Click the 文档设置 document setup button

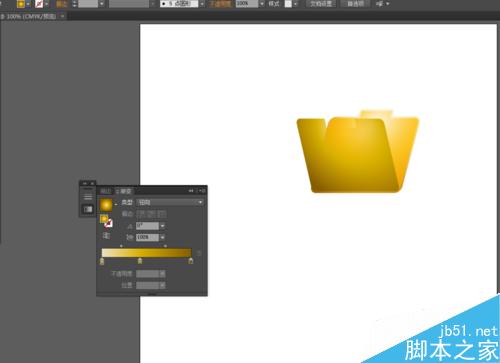coord(321,4)
